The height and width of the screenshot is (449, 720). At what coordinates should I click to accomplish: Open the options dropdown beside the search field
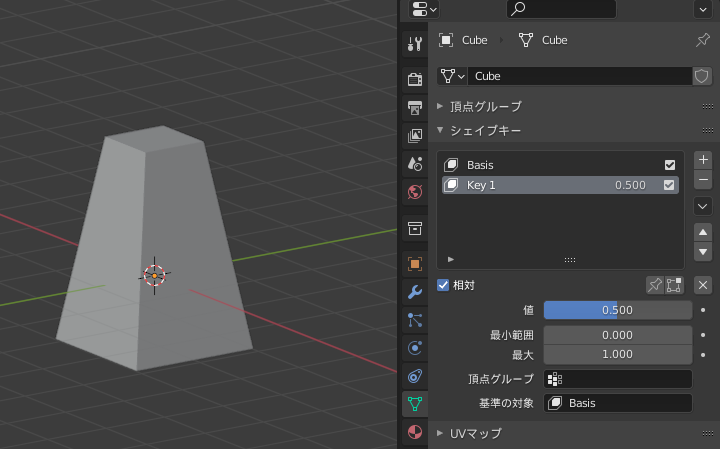(703, 9)
